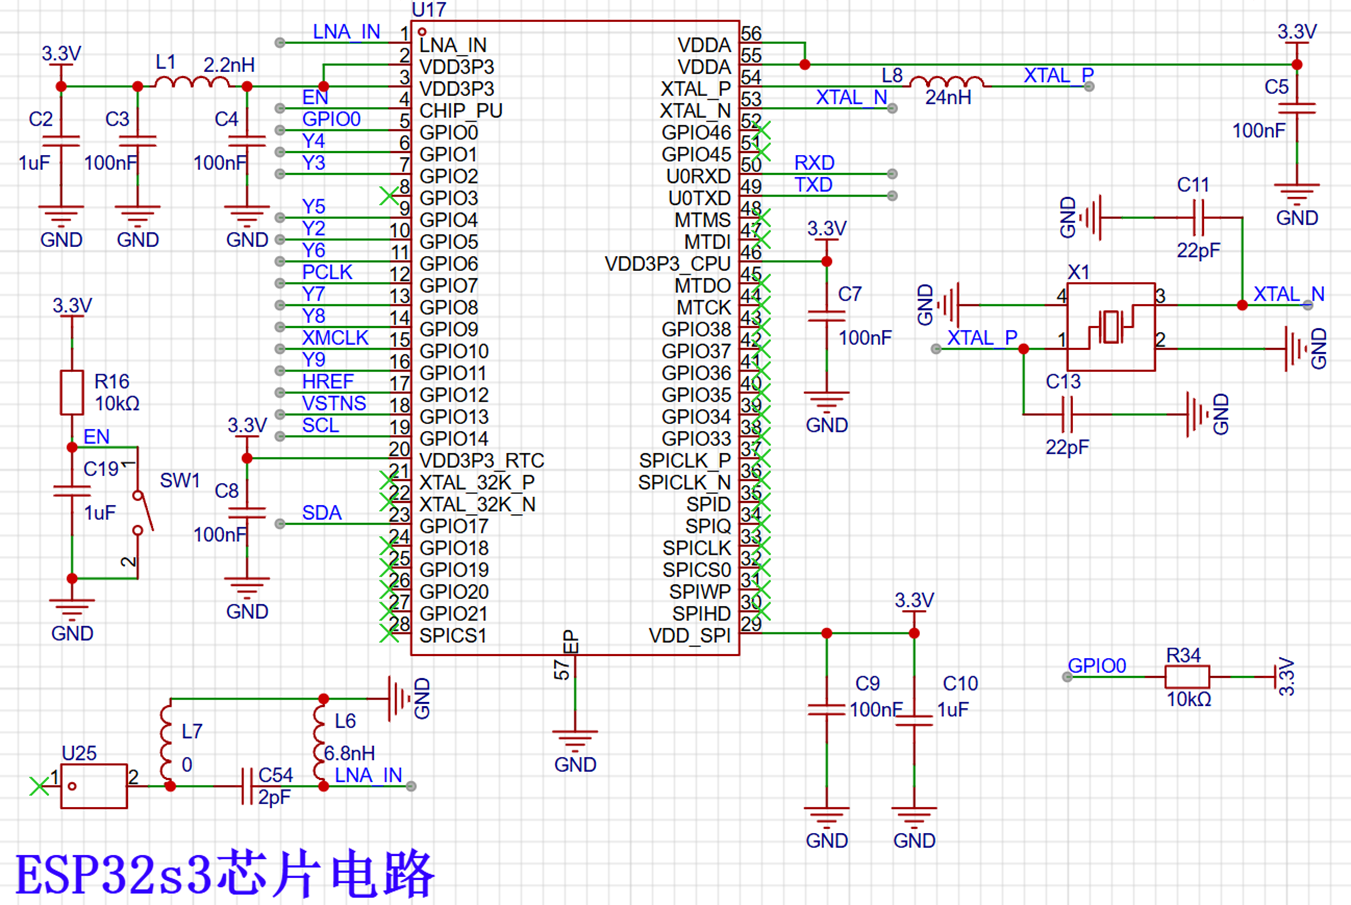Click the C5 capacitor symbol
This screenshot has width=1351, height=905.
[x=1297, y=108]
